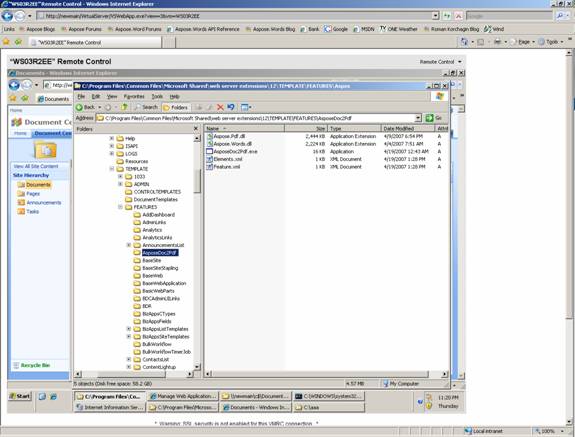
Task: Switch to Manage Web Application taskbar item
Action: pos(183,396)
